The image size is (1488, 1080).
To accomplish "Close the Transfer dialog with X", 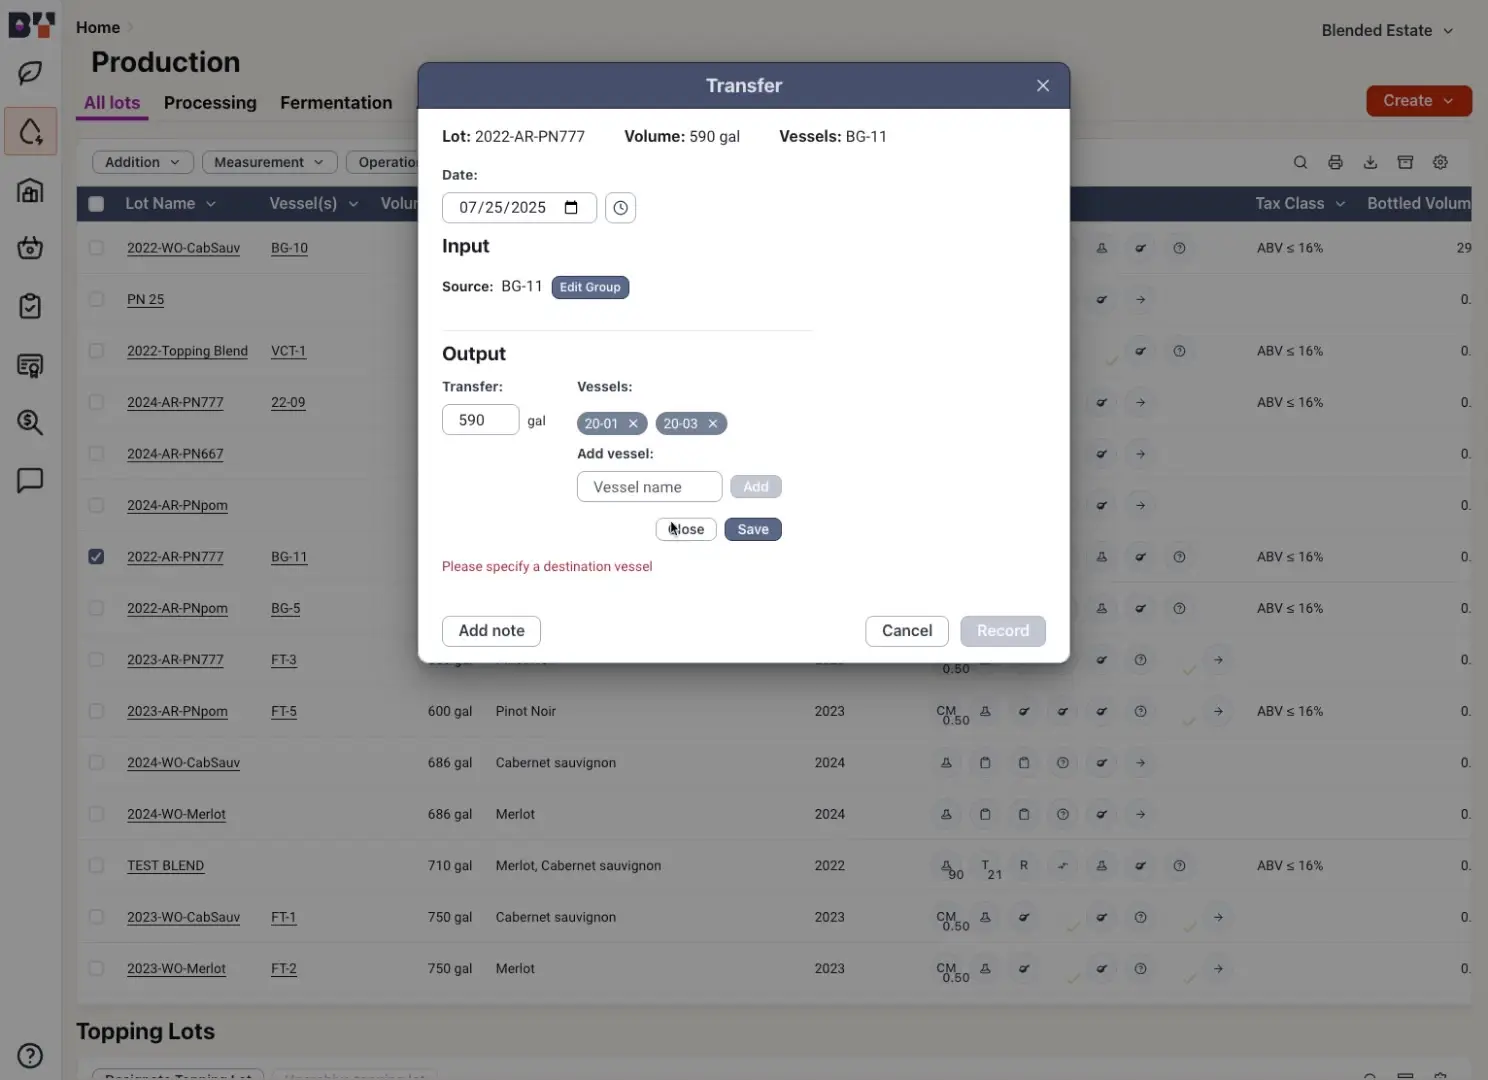I will pos(1043,86).
